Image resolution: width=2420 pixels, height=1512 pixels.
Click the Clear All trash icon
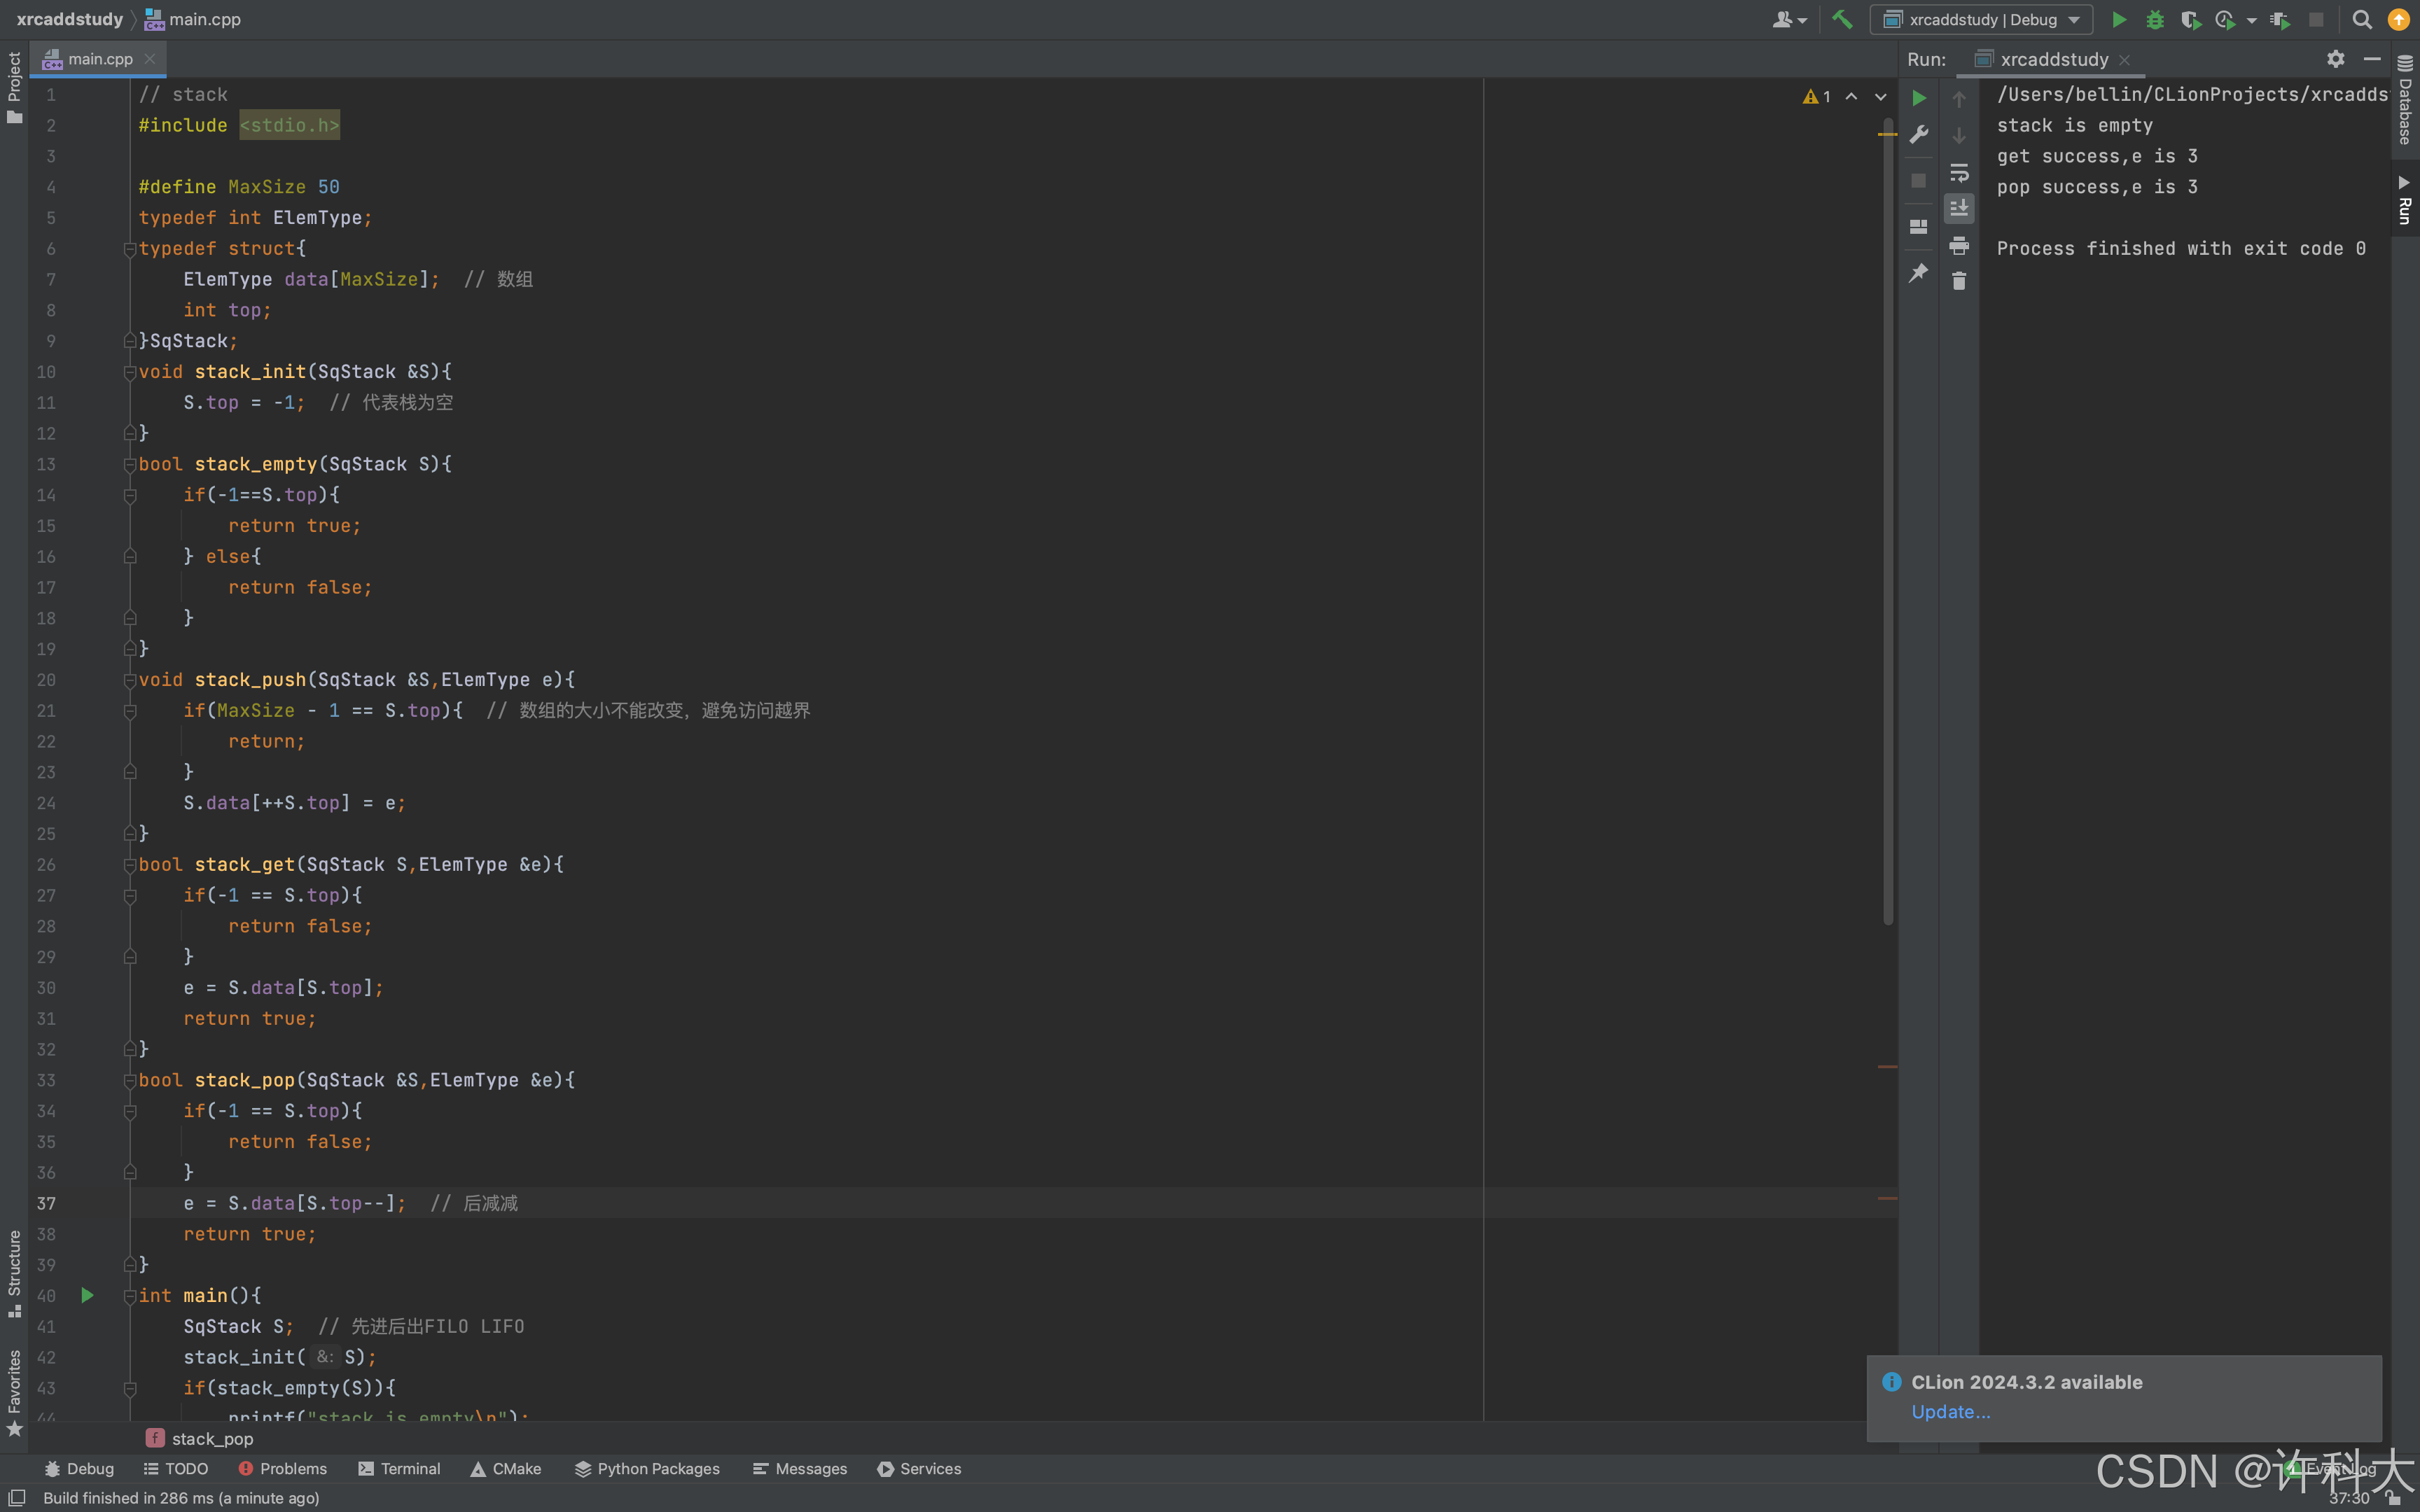pyautogui.click(x=1958, y=282)
